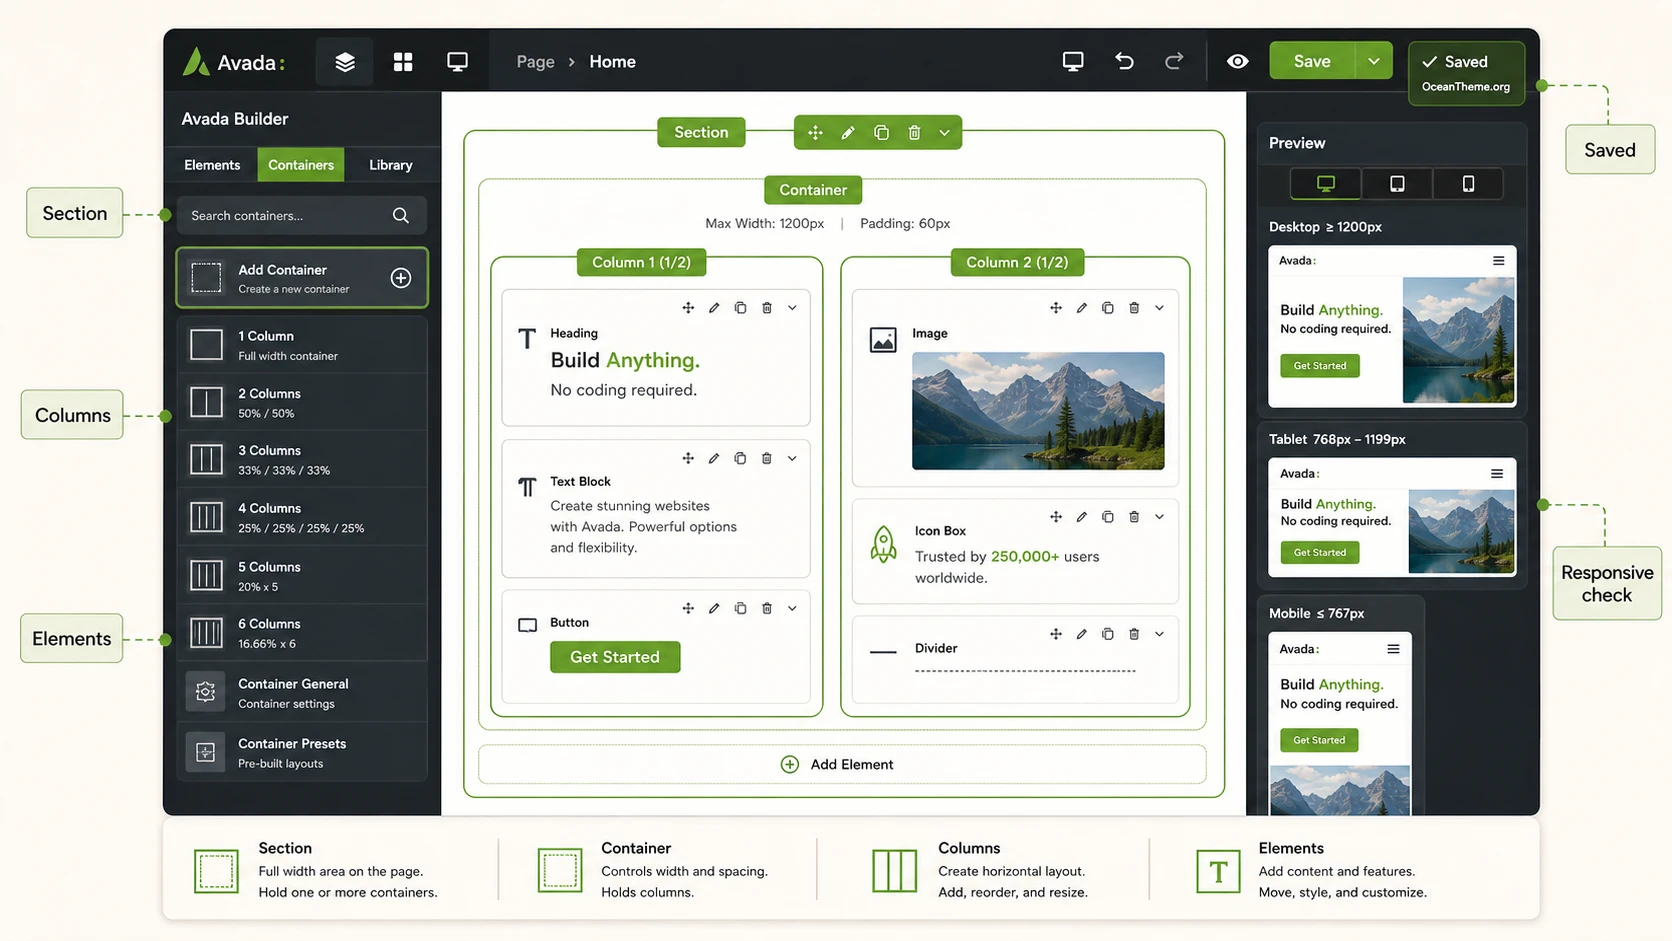Switch to the Library tab
Viewport: 1672px width, 941px height.
point(390,165)
